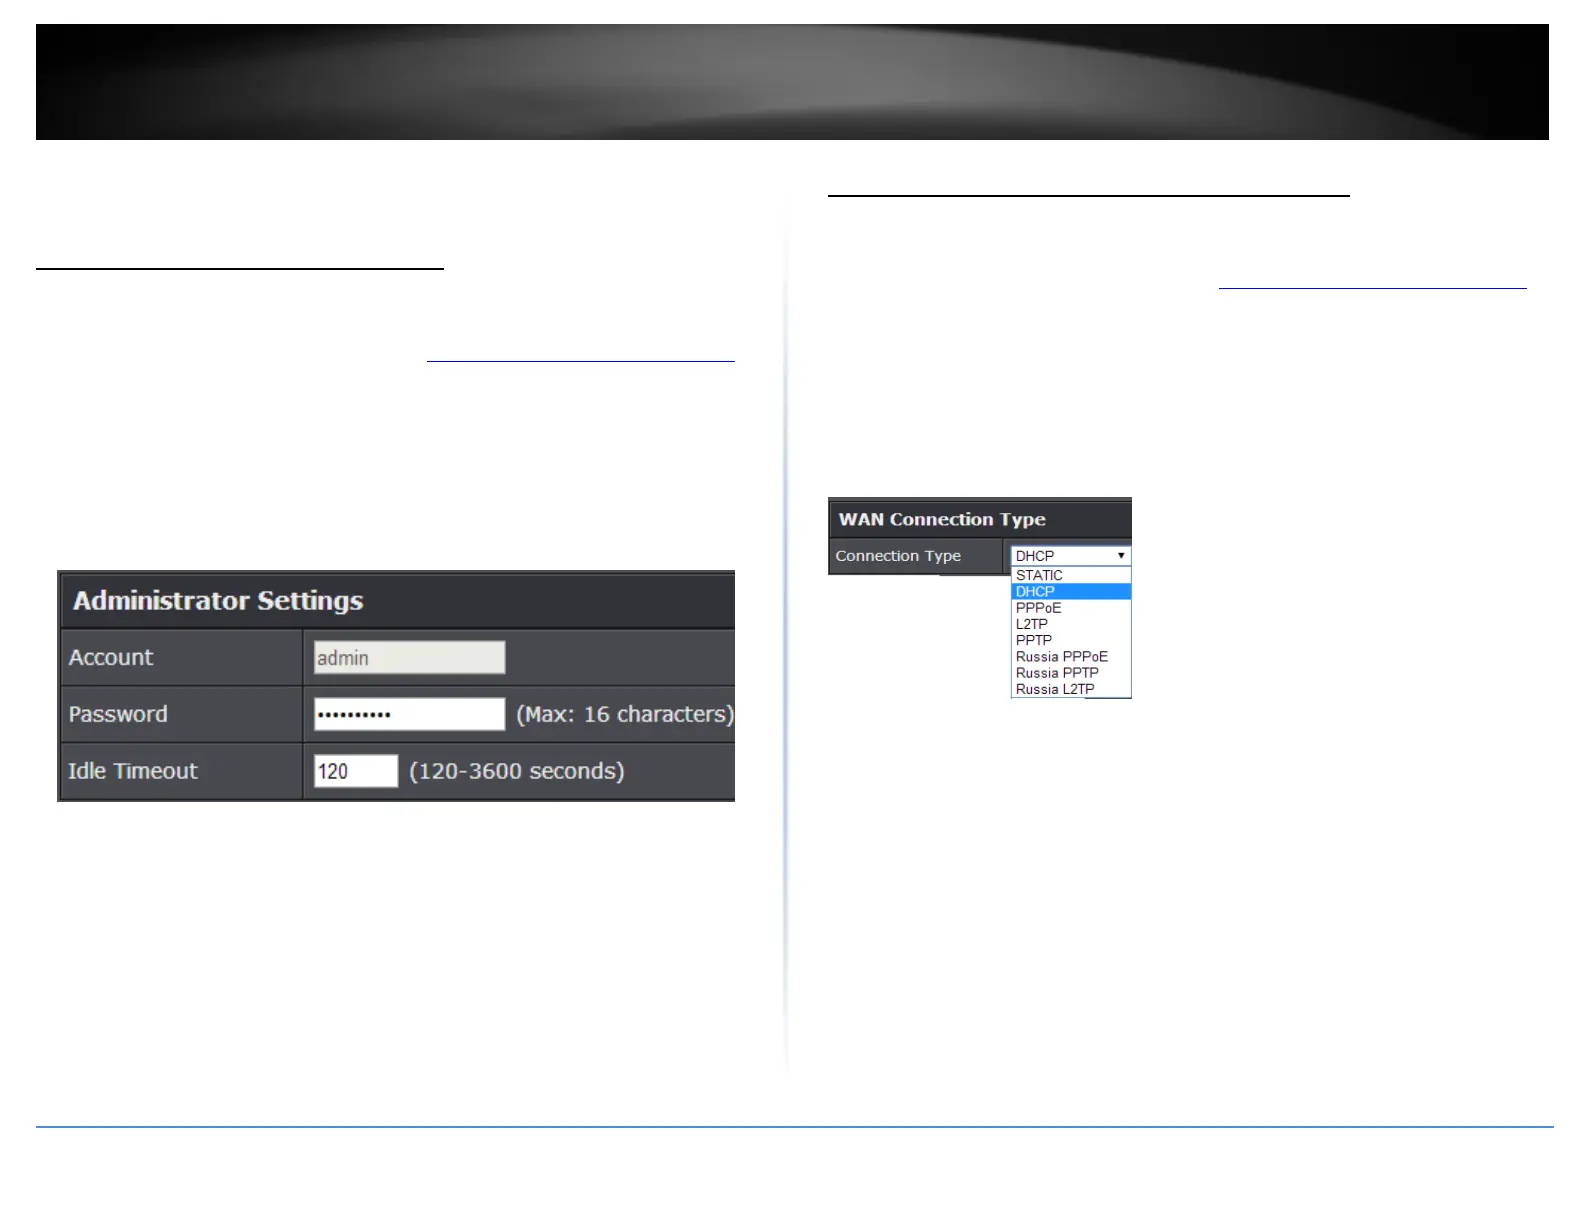The width and height of the screenshot is (1584, 1224).
Task: Click the Idle Timeout field showing 120
Action: (356, 771)
